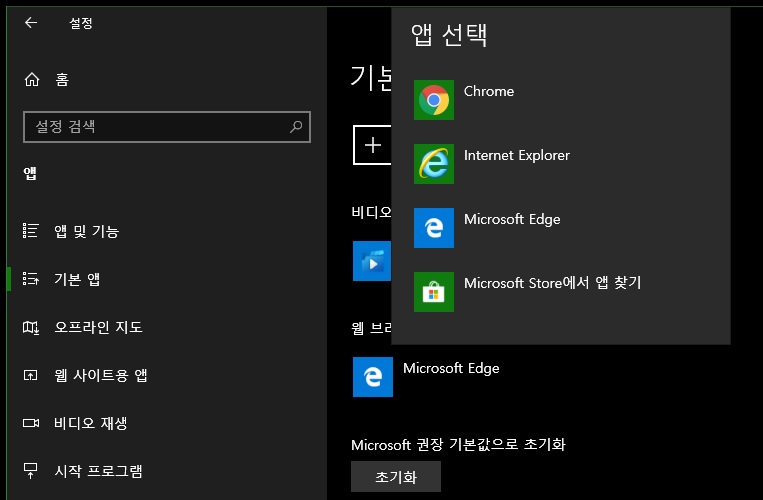This screenshot has height=500, width=763.
Task: Click the 앱 선택 popup heading
Action: pyautogui.click(x=449, y=35)
